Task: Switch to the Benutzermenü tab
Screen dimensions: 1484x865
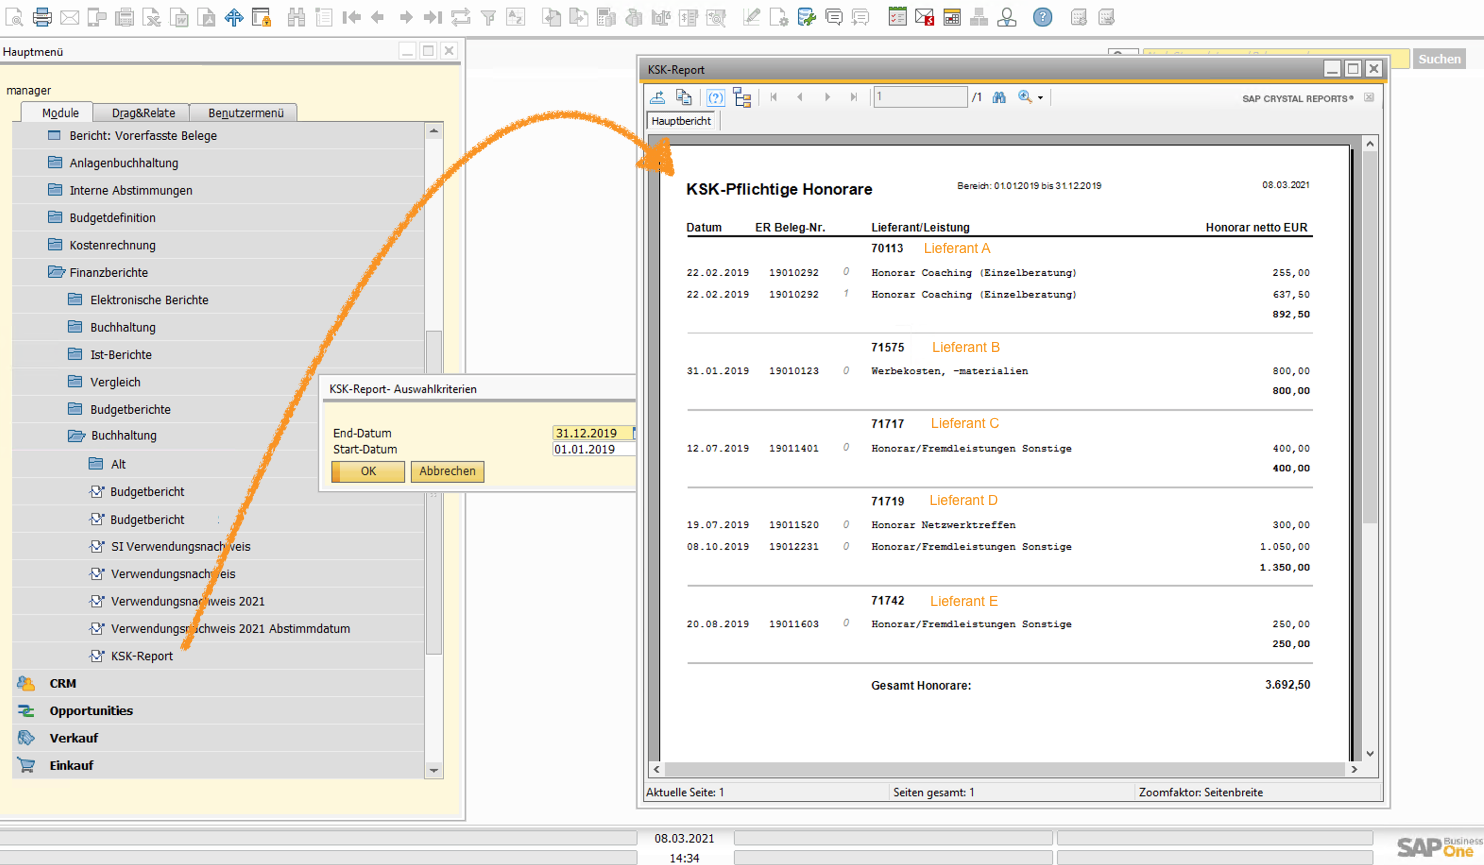Action: point(245,113)
